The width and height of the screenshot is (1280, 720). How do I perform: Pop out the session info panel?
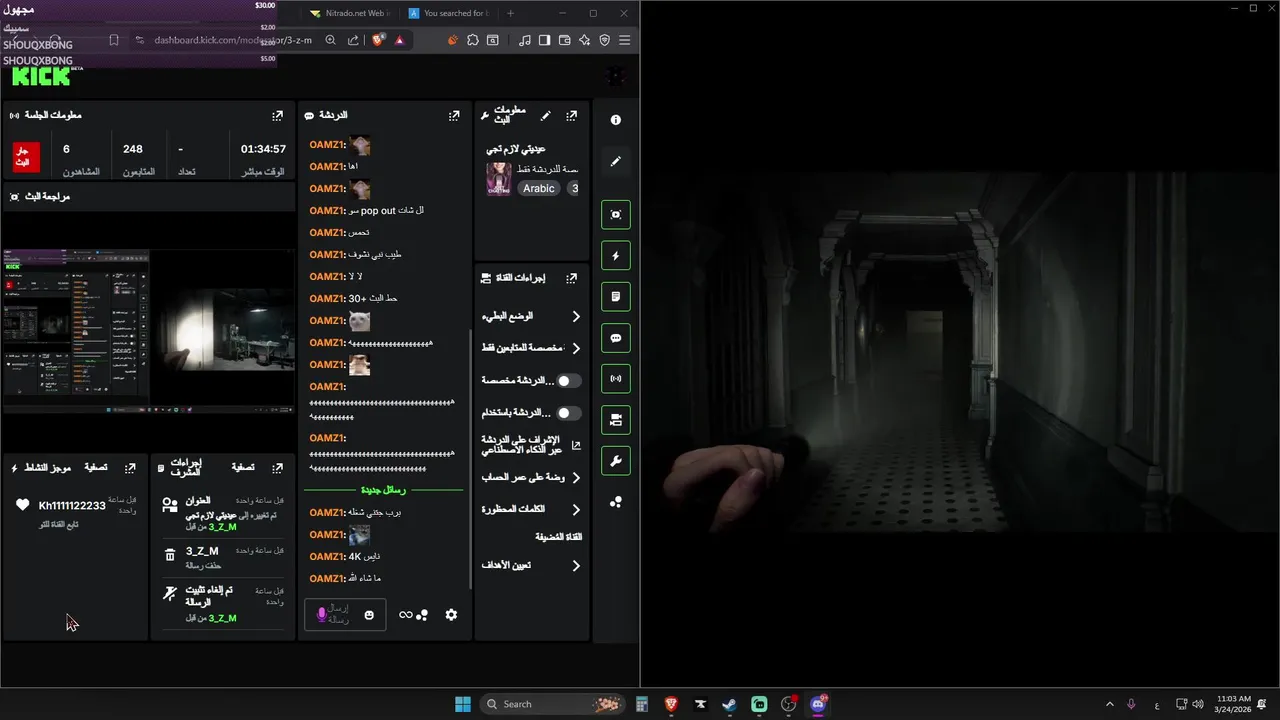pyautogui.click(x=277, y=116)
